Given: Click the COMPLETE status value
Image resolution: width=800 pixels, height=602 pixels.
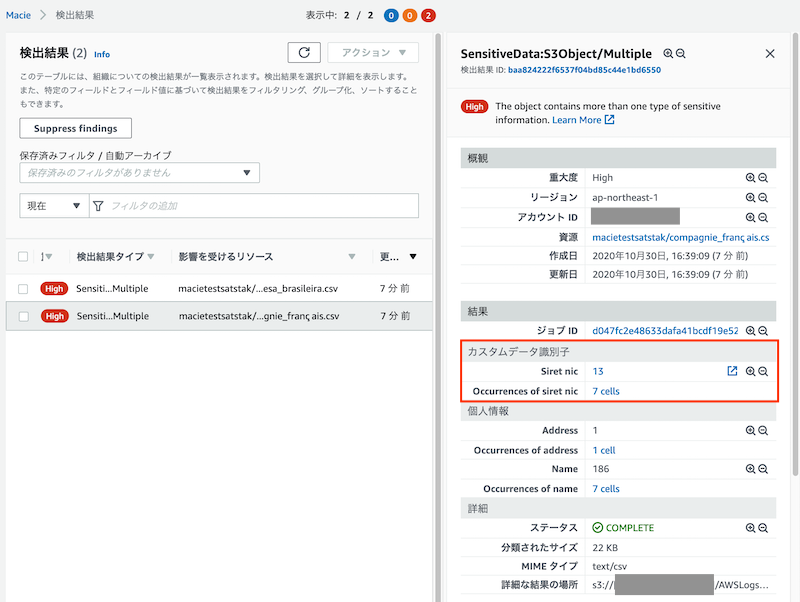Looking at the screenshot, I should pos(623,528).
